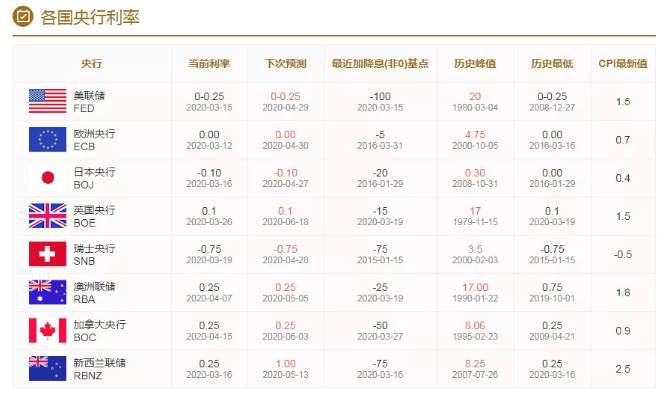Click the FED historic peak value 20
Screen dimensions: 668x401
tap(475, 96)
